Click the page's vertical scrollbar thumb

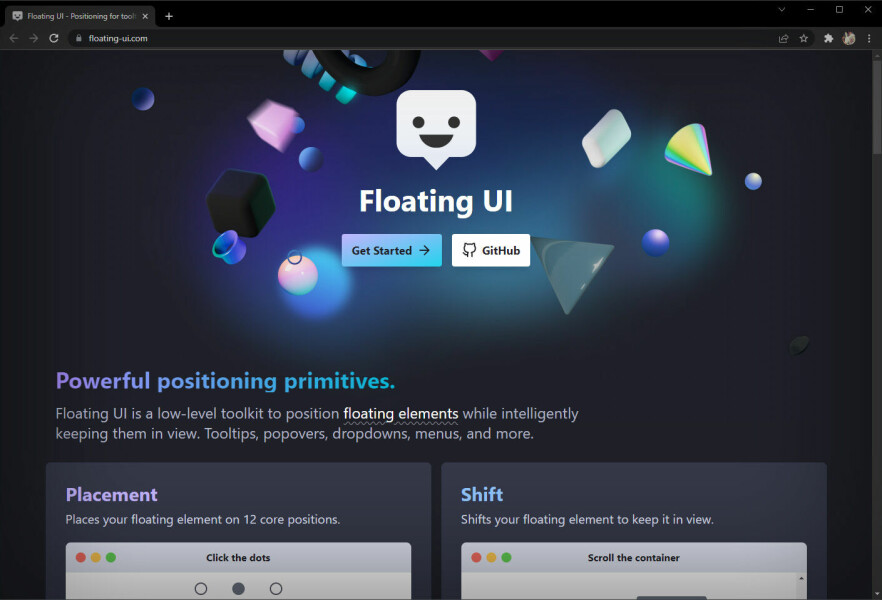pos(877,107)
